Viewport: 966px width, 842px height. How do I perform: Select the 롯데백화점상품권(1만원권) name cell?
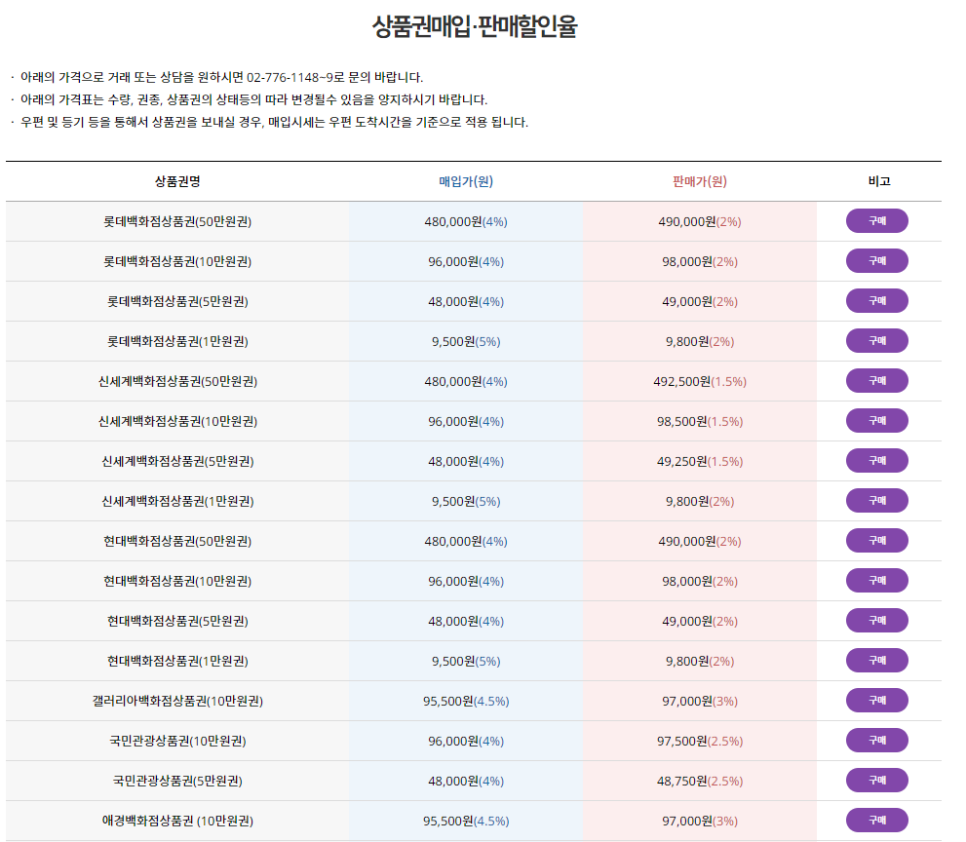[x=177, y=342]
